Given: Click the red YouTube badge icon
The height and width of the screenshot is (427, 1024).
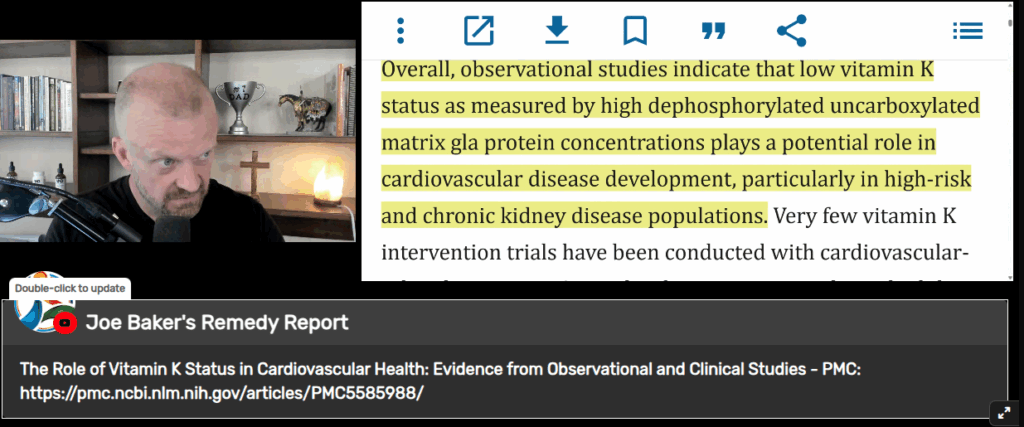Looking at the screenshot, I should [x=65, y=323].
